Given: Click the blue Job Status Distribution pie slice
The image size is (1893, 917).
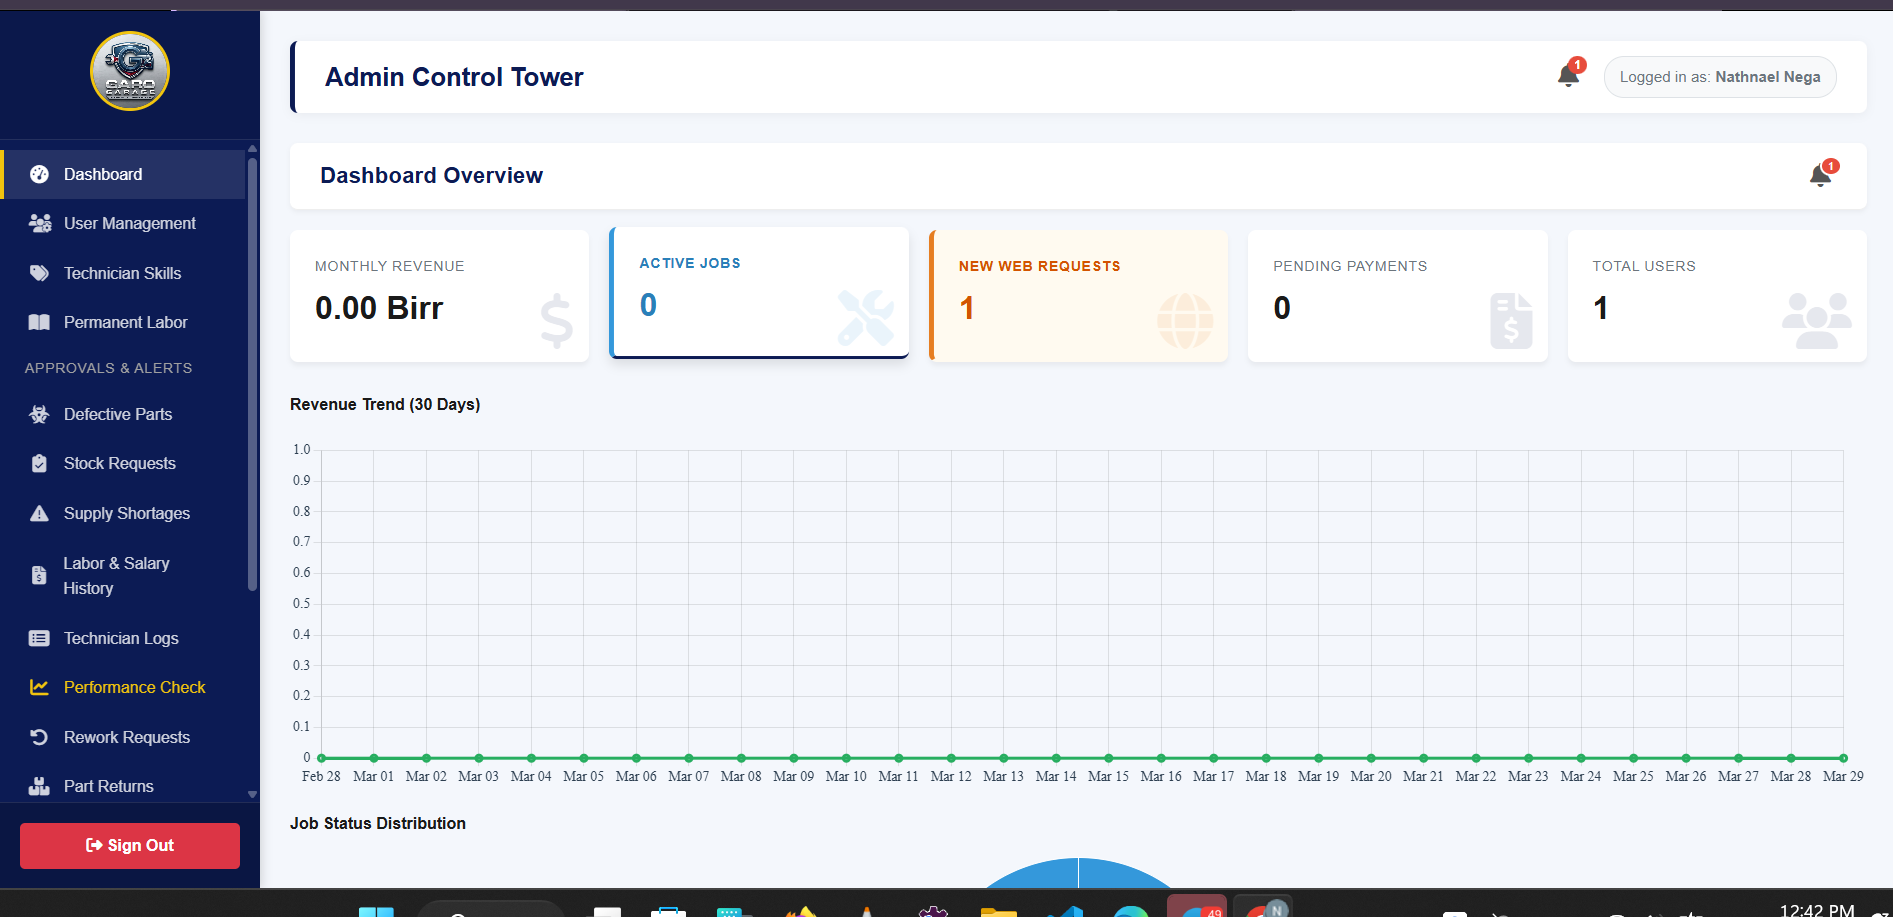Looking at the screenshot, I should pyautogui.click(x=1078, y=875).
